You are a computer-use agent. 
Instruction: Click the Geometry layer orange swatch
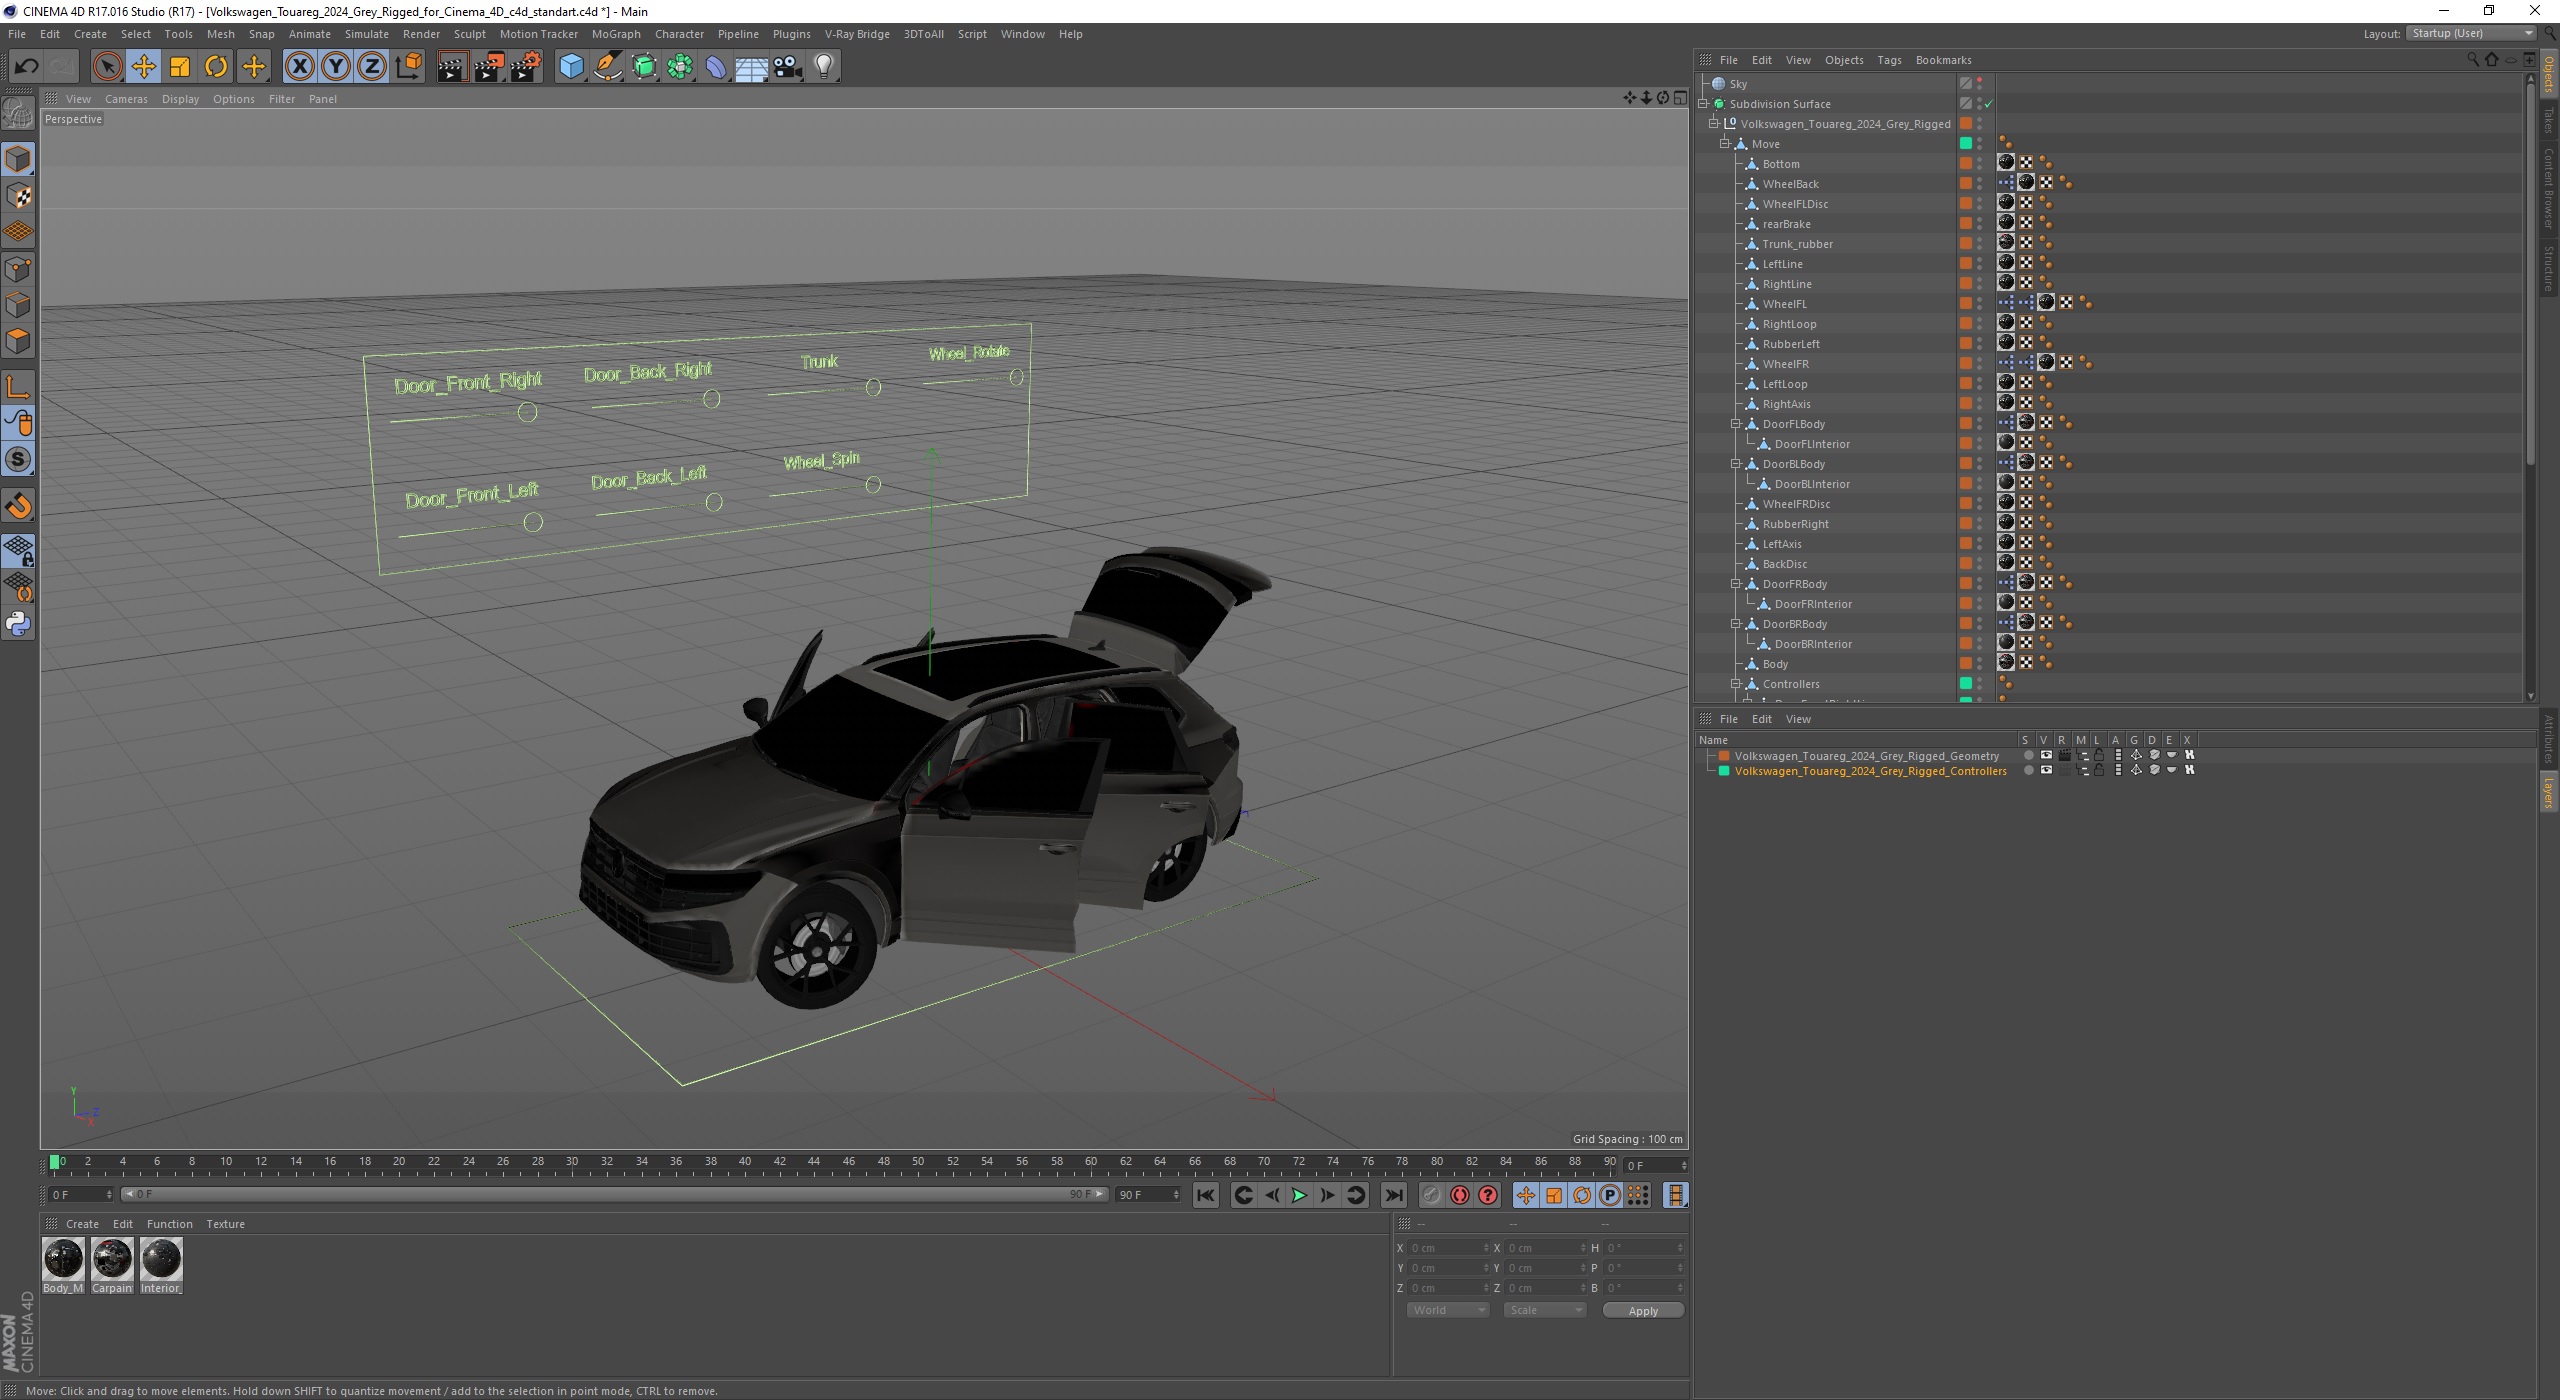(1724, 756)
